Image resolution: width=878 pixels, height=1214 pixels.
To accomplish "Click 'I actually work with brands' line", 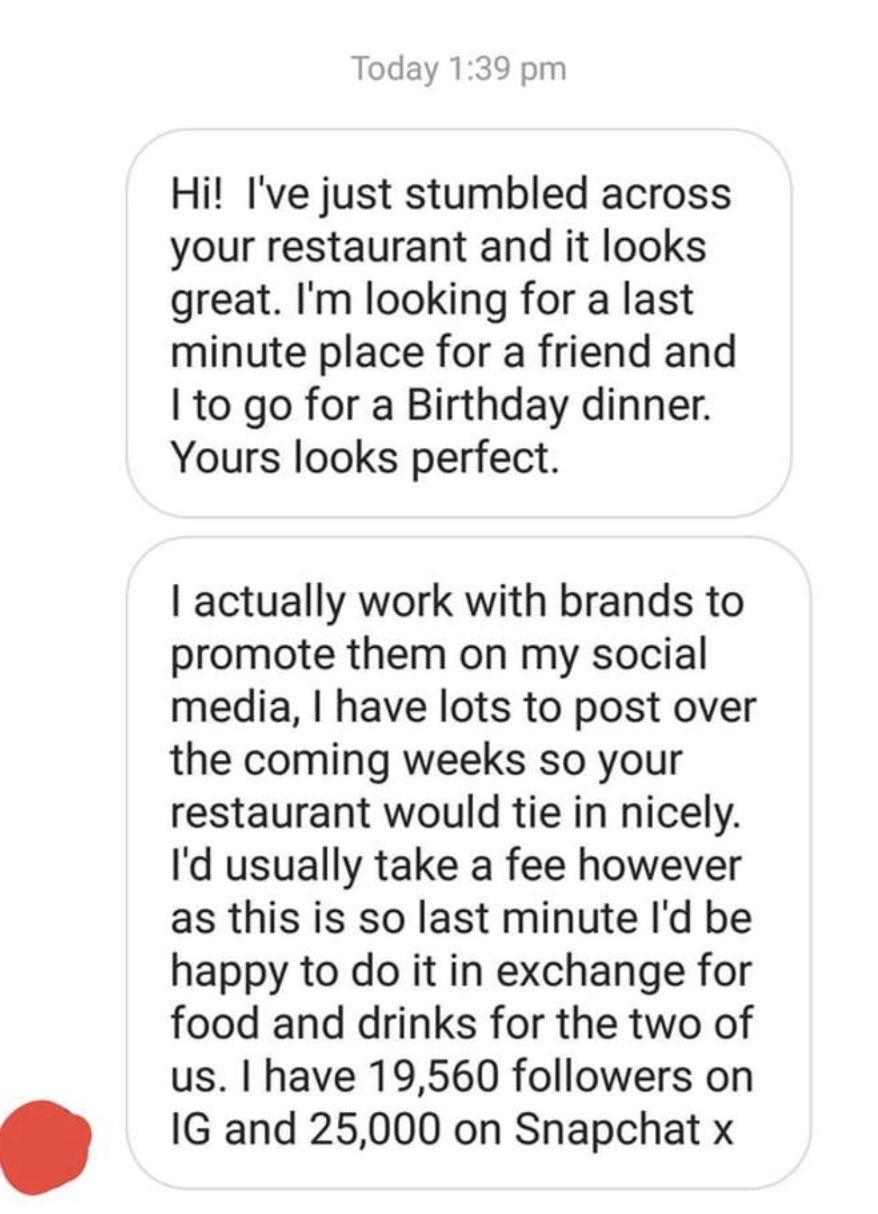I will [457, 601].
